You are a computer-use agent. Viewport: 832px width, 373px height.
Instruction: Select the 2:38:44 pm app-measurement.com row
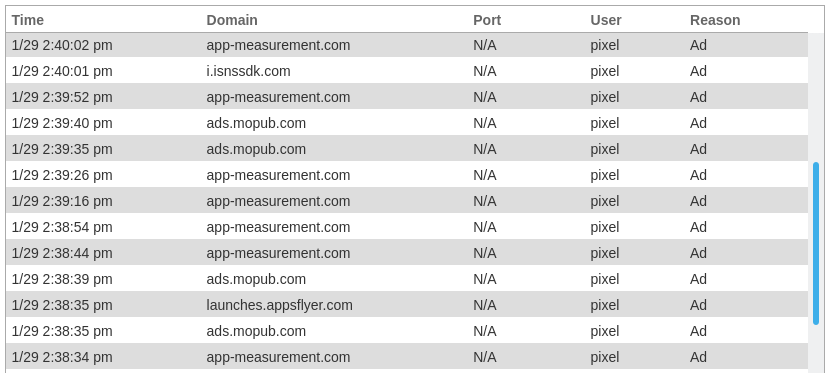point(407,253)
